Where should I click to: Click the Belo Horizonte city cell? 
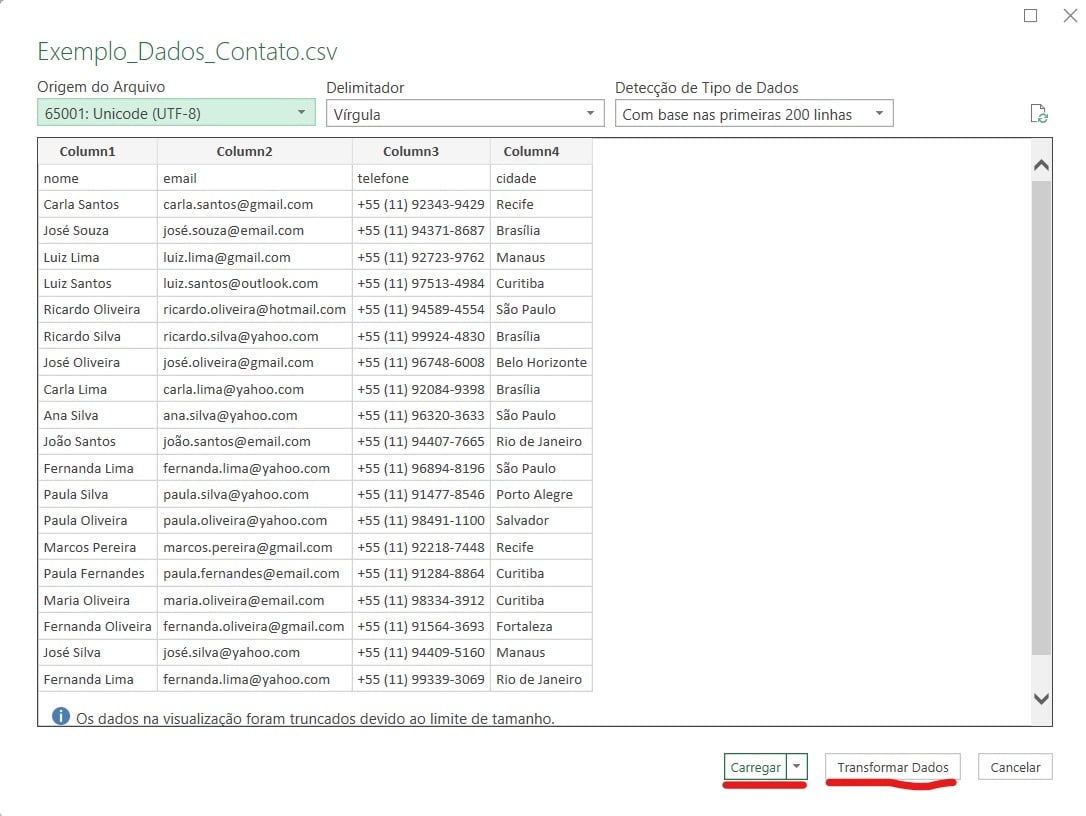pos(541,362)
